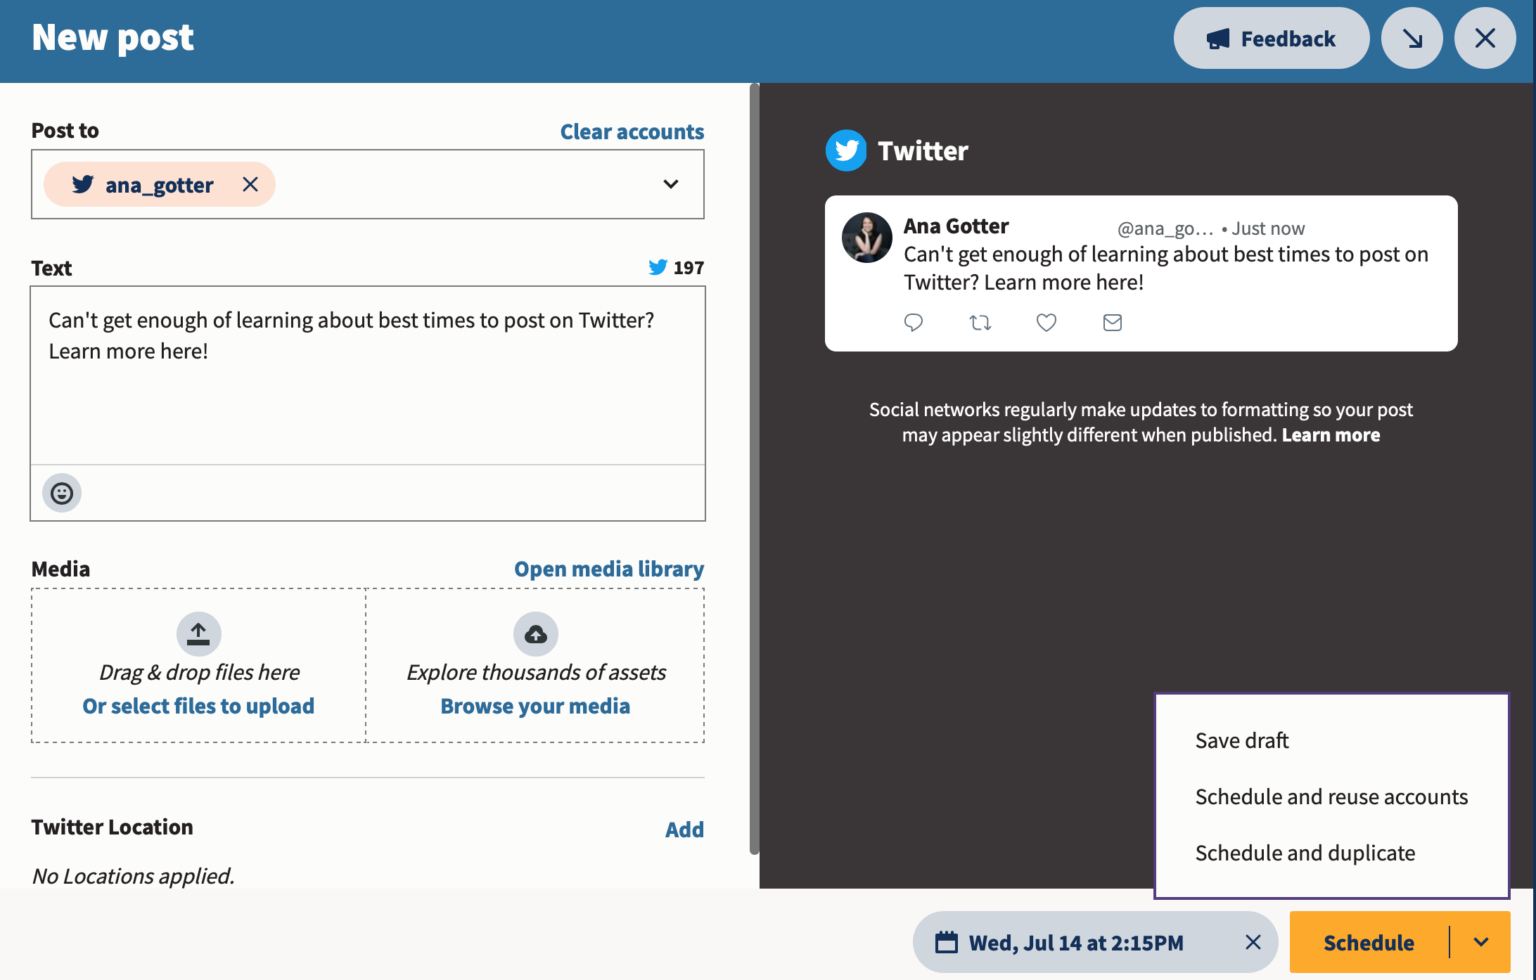Click the Feedback button
The height and width of the screenshot is (980, 1536).
pyautogui.click(x=1271, y=38)
